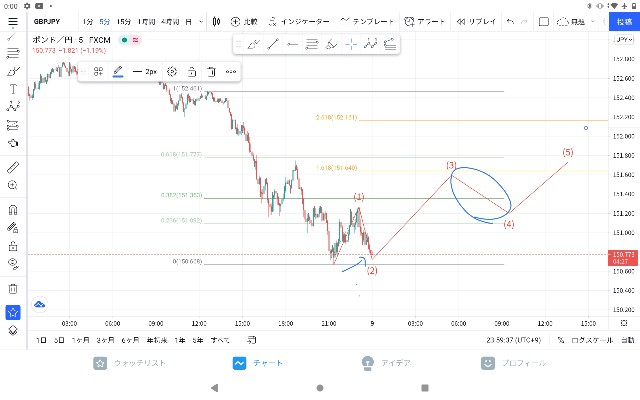This screenshot has height=400, width=640.
Task: Lock the selected drawing
Action: [x=192, y=72]
